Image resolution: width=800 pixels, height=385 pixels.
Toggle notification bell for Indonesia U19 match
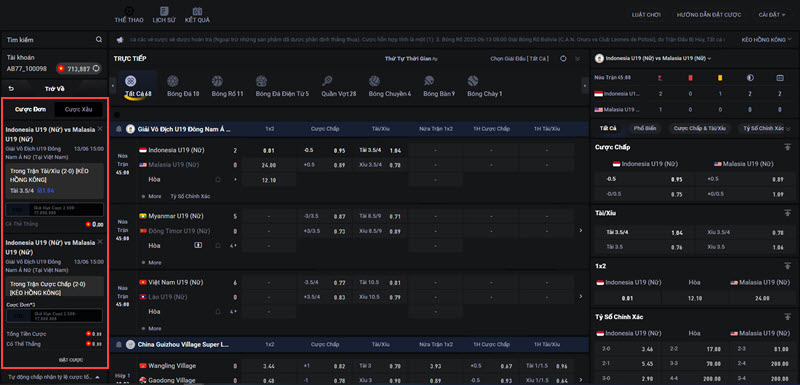[218, 179]
